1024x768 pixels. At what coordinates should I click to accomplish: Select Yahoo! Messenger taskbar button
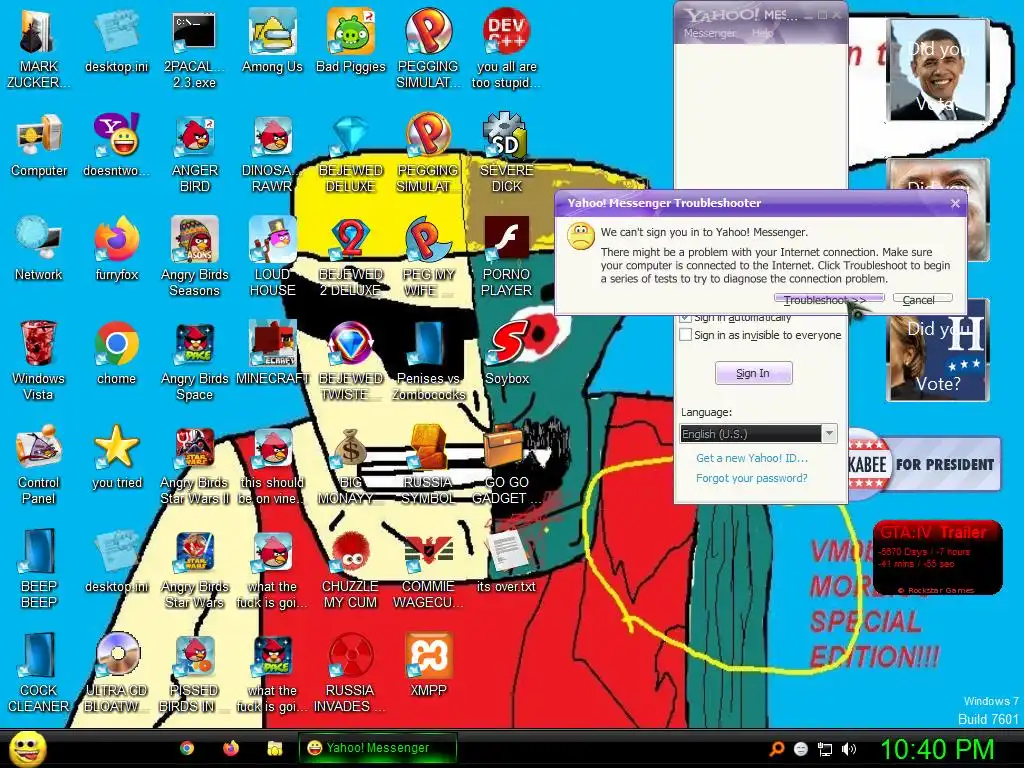pyautogui.click(x=377, y=748)
